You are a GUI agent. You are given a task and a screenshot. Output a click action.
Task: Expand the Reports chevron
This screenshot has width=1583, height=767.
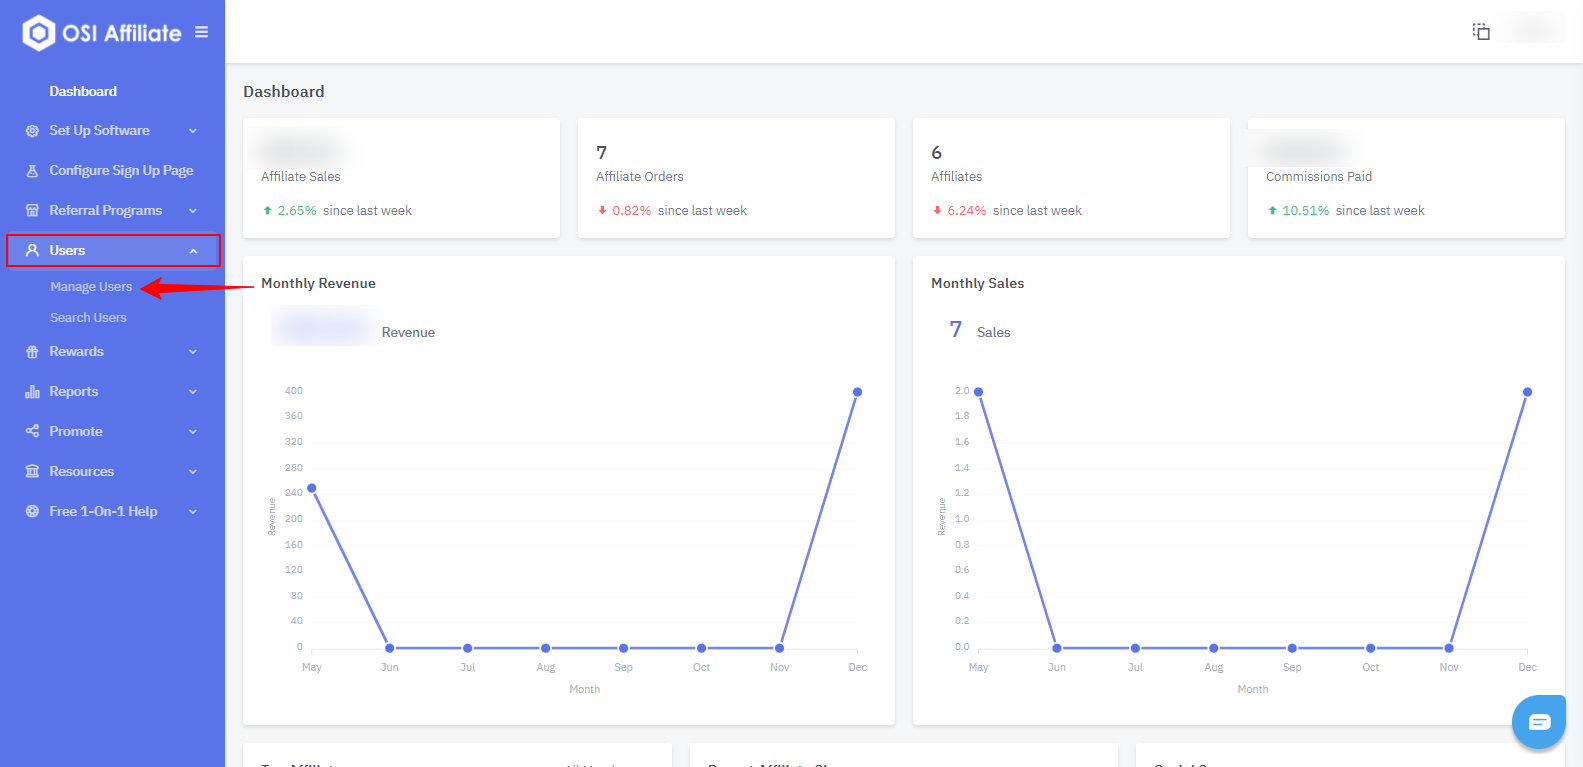pyautogui.click(x=193, y=392)
